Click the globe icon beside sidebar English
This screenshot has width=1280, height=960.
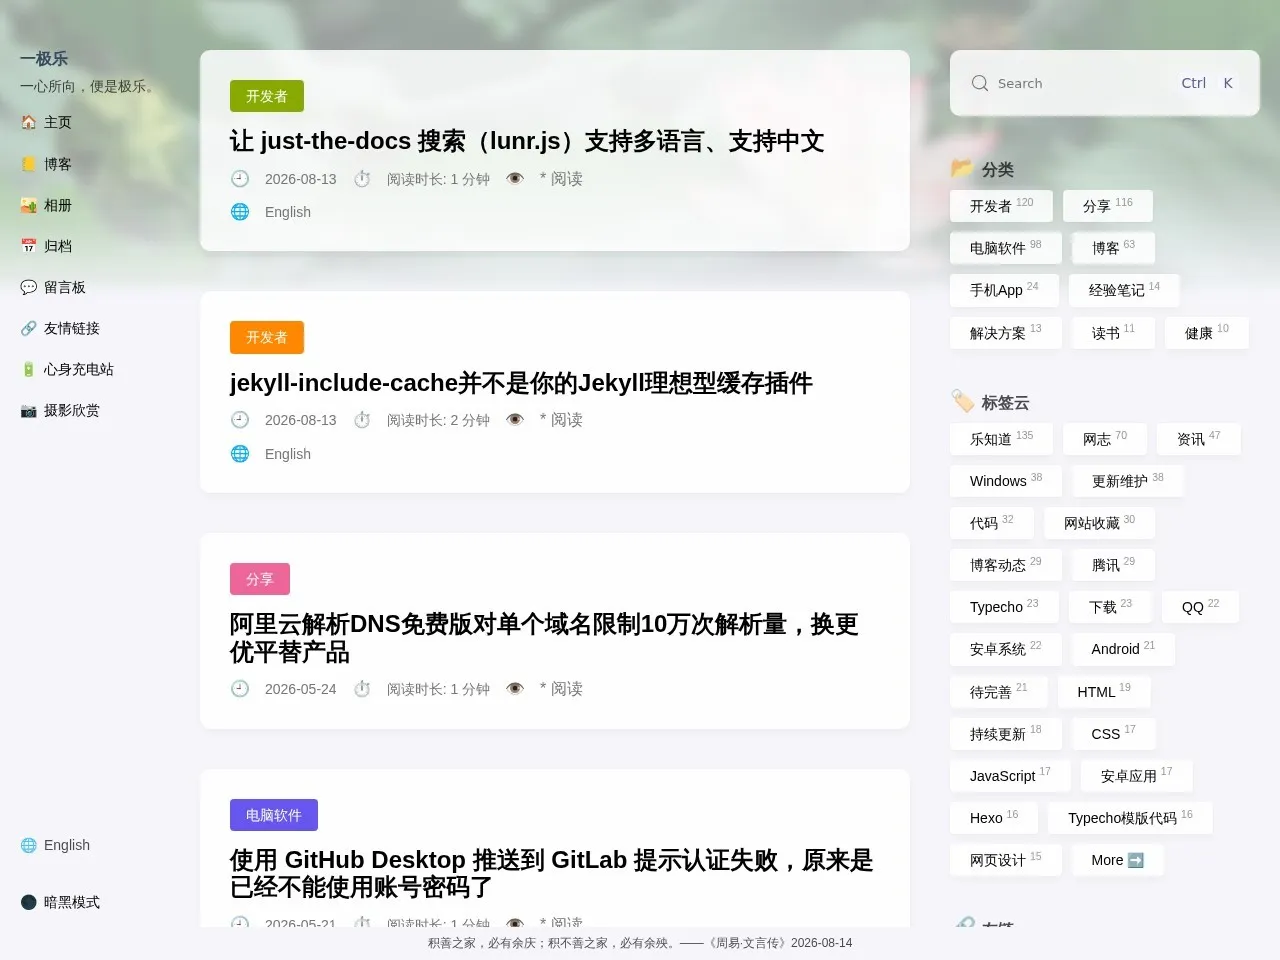click(x=28, y=845)
